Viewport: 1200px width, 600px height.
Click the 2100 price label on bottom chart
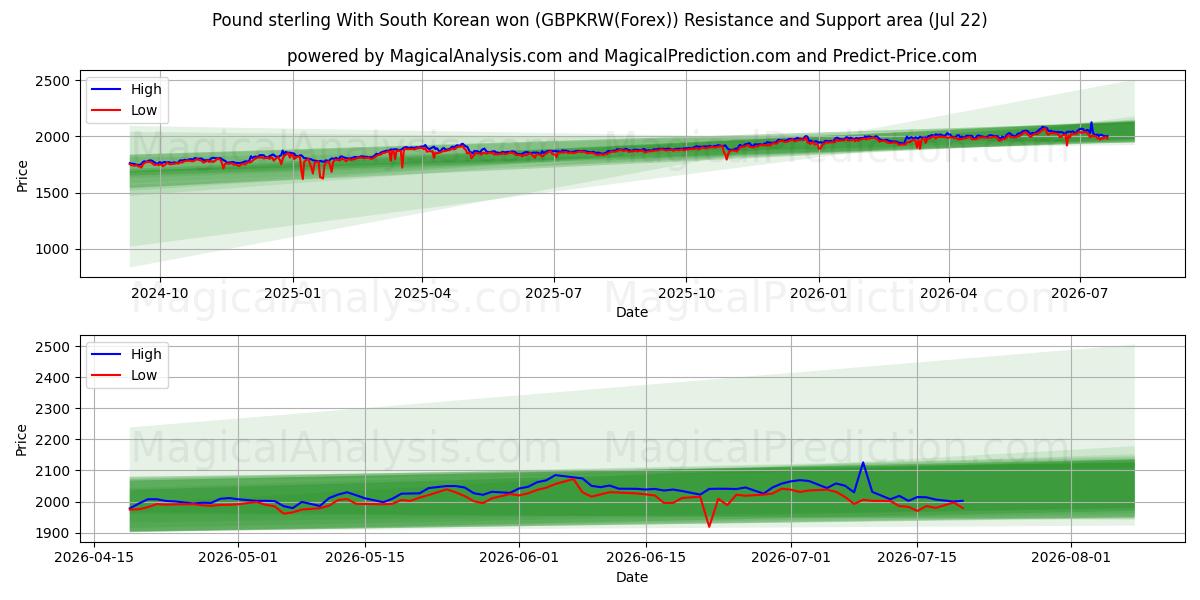[x=54, y=471]
